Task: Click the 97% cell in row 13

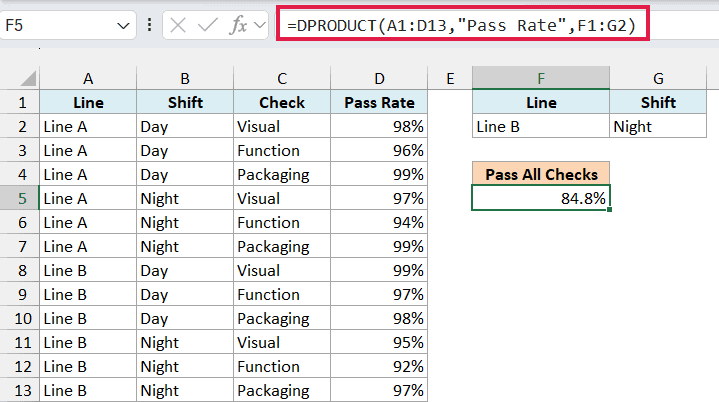Action: (x=379, y=391)
